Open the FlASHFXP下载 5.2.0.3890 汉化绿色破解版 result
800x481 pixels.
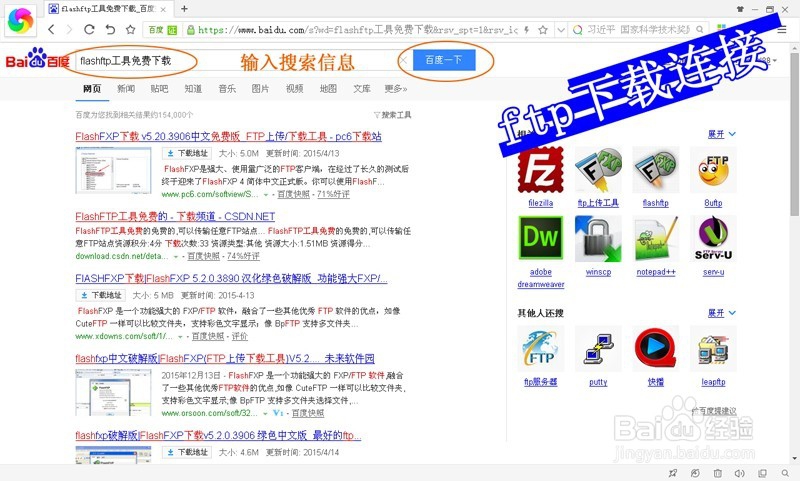click(231, 279)
